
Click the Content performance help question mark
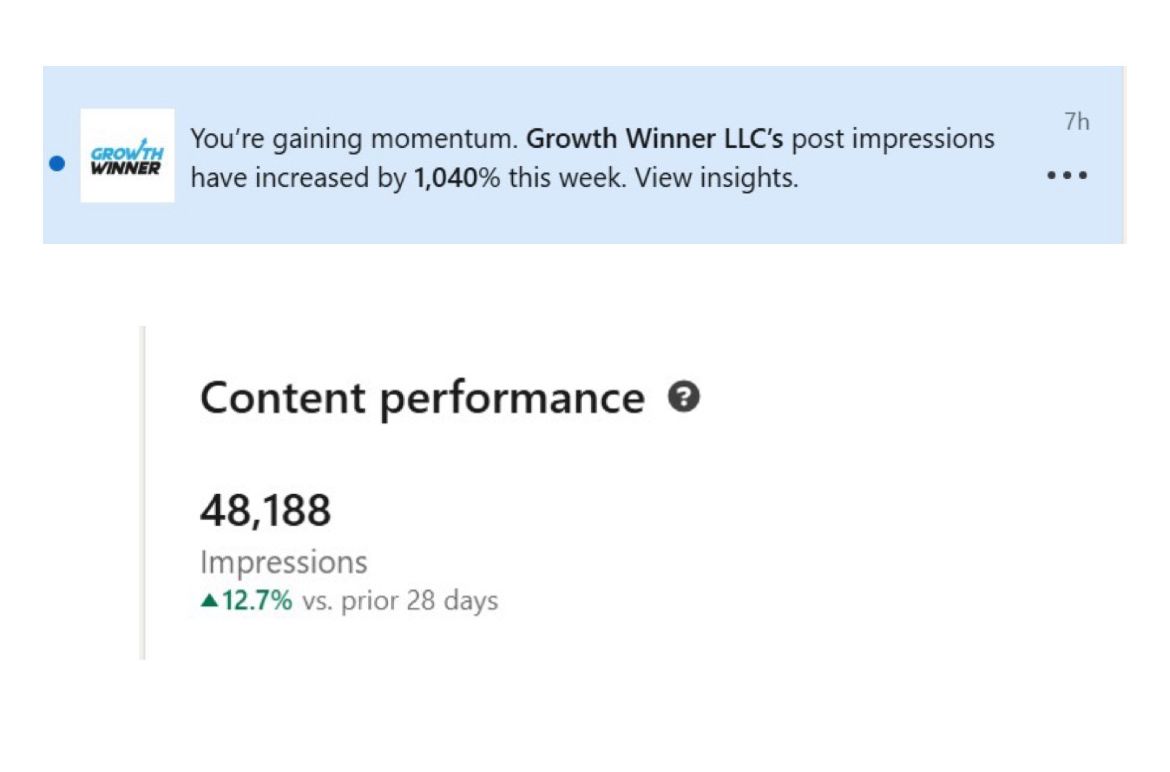point(685,397)
